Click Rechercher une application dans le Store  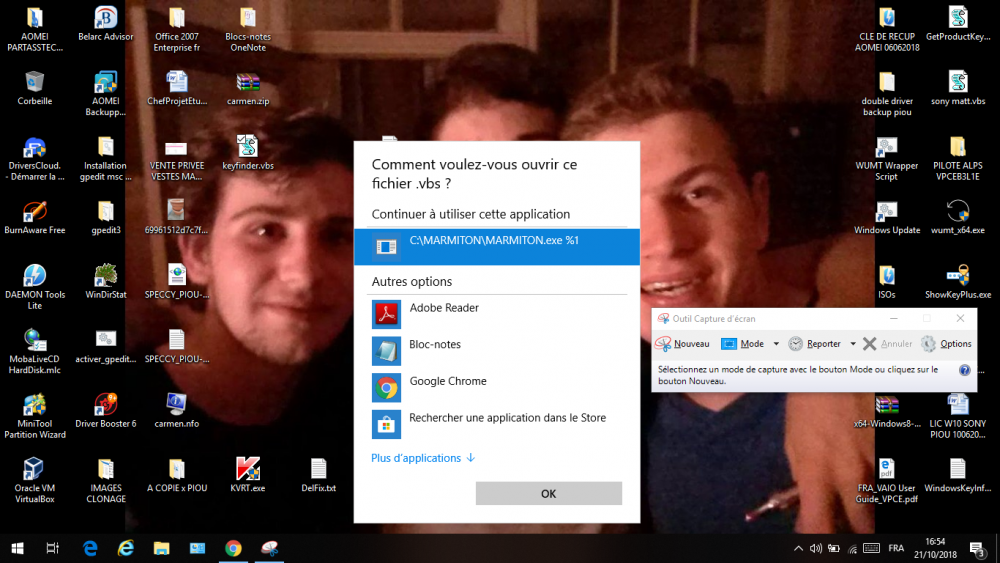[506, 418]
